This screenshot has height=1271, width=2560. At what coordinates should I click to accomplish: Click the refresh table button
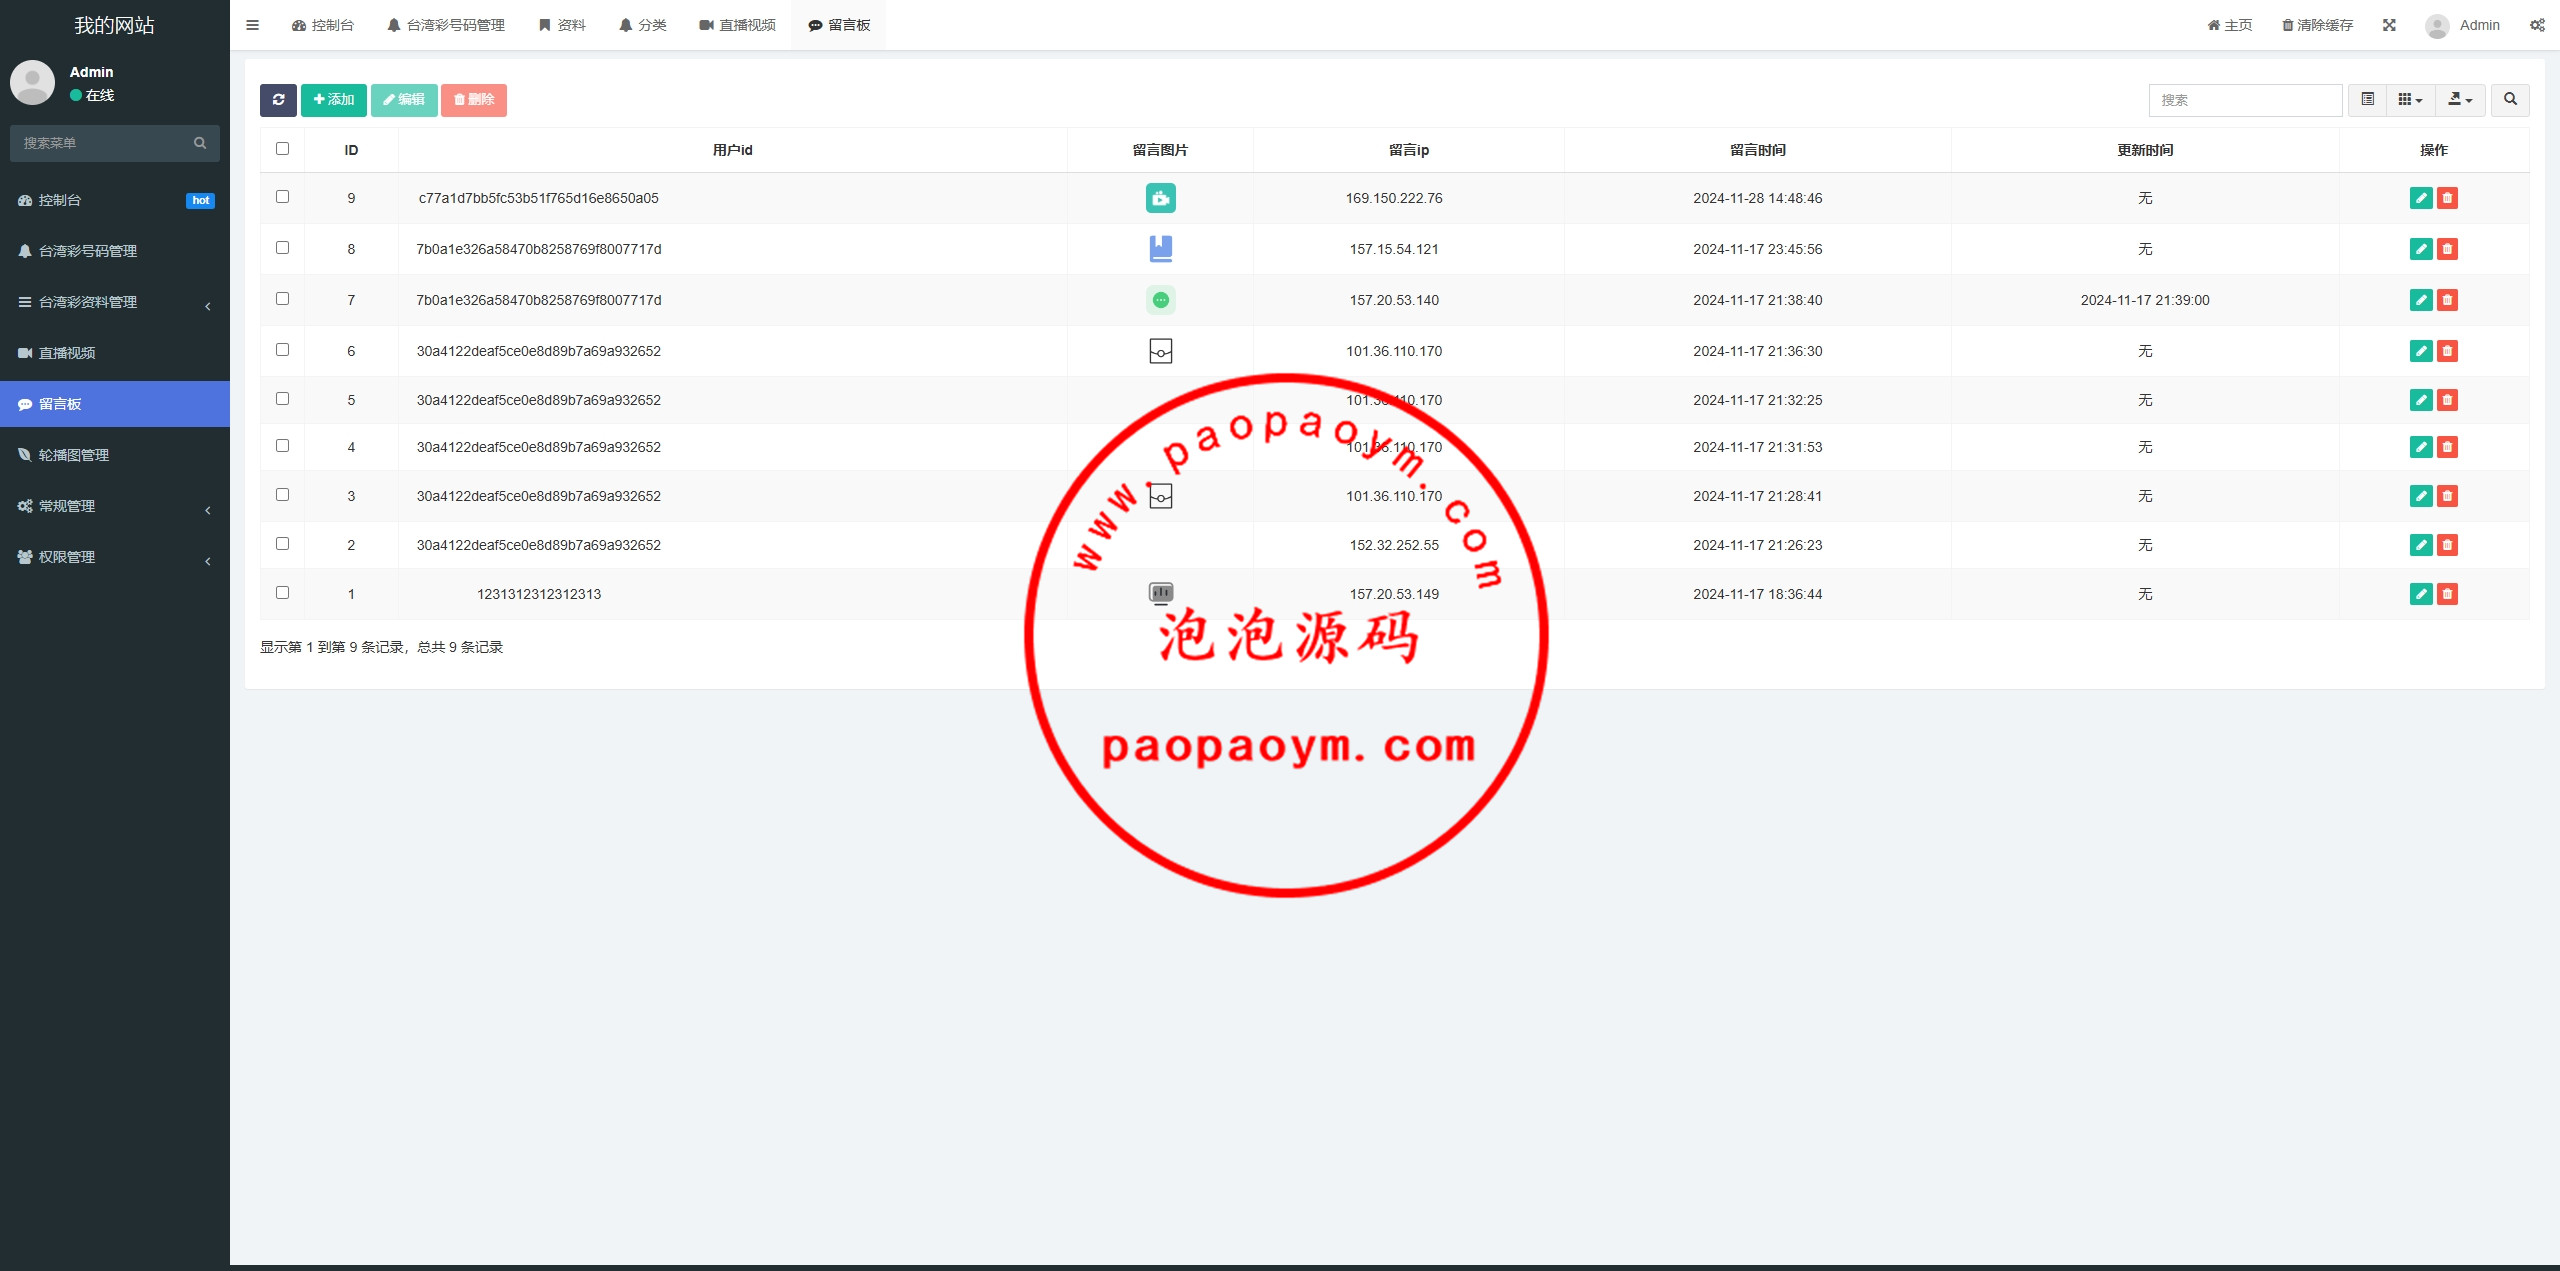278,100
